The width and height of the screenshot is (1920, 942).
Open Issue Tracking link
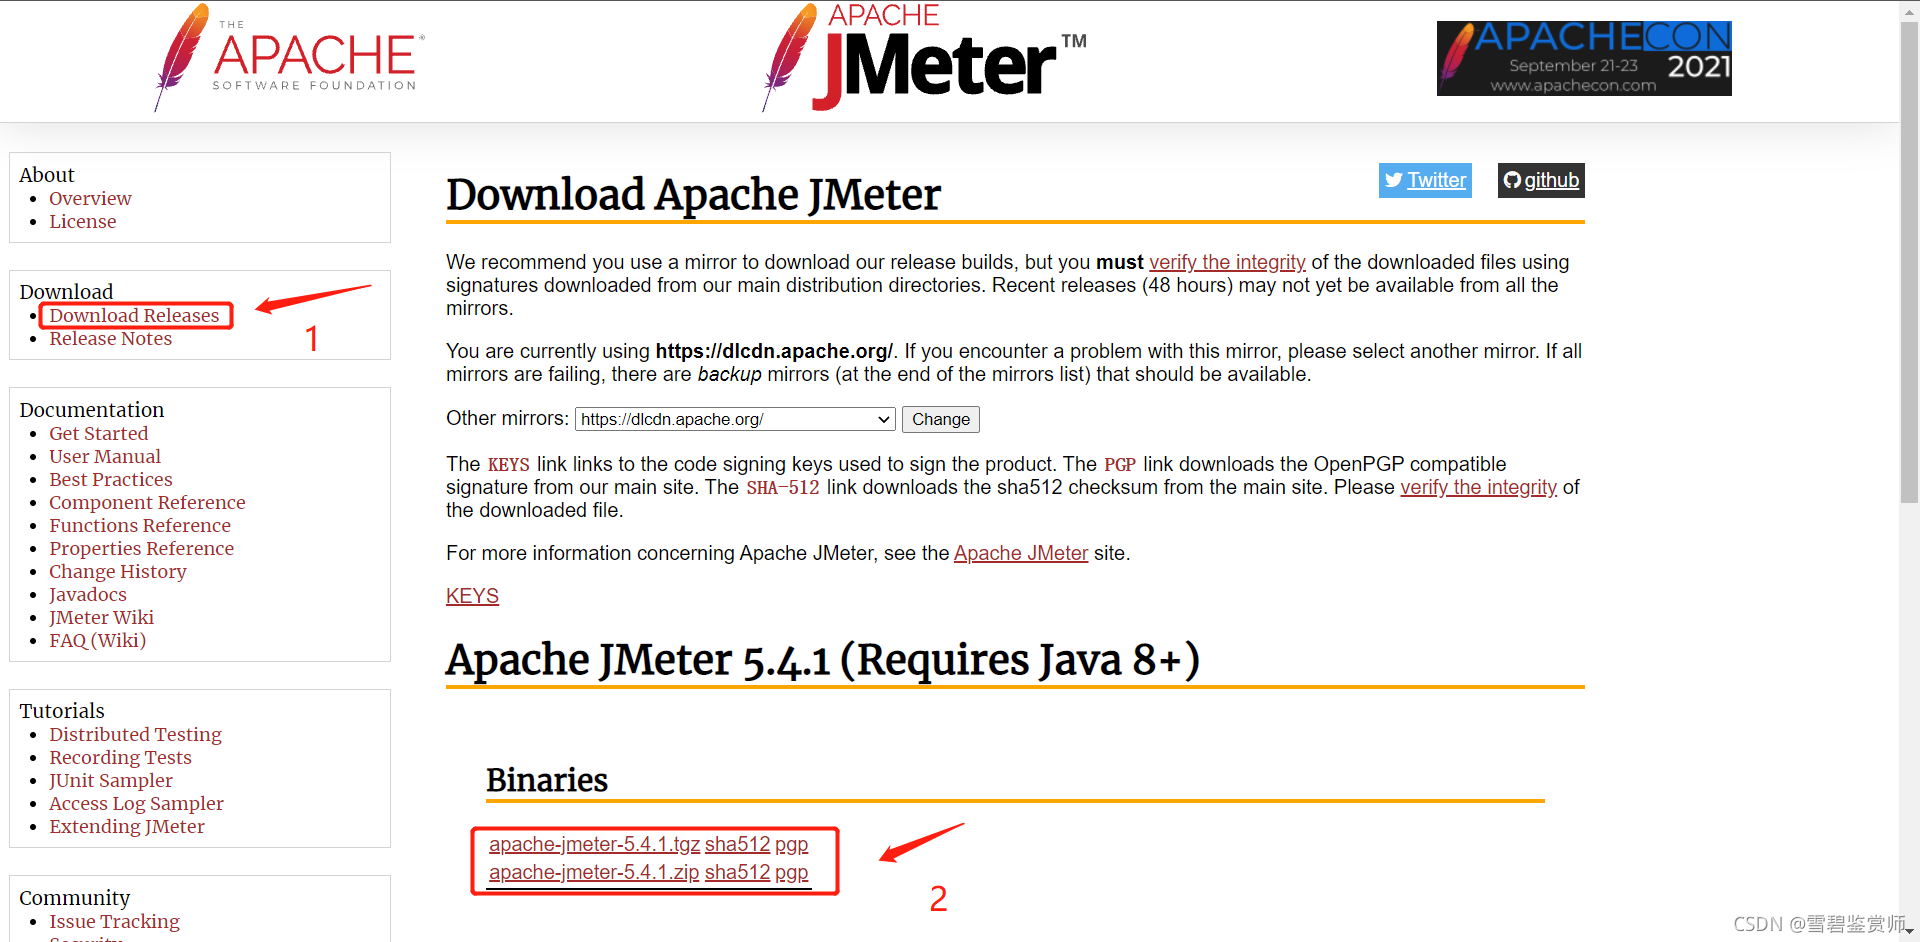tap(115, 921)
